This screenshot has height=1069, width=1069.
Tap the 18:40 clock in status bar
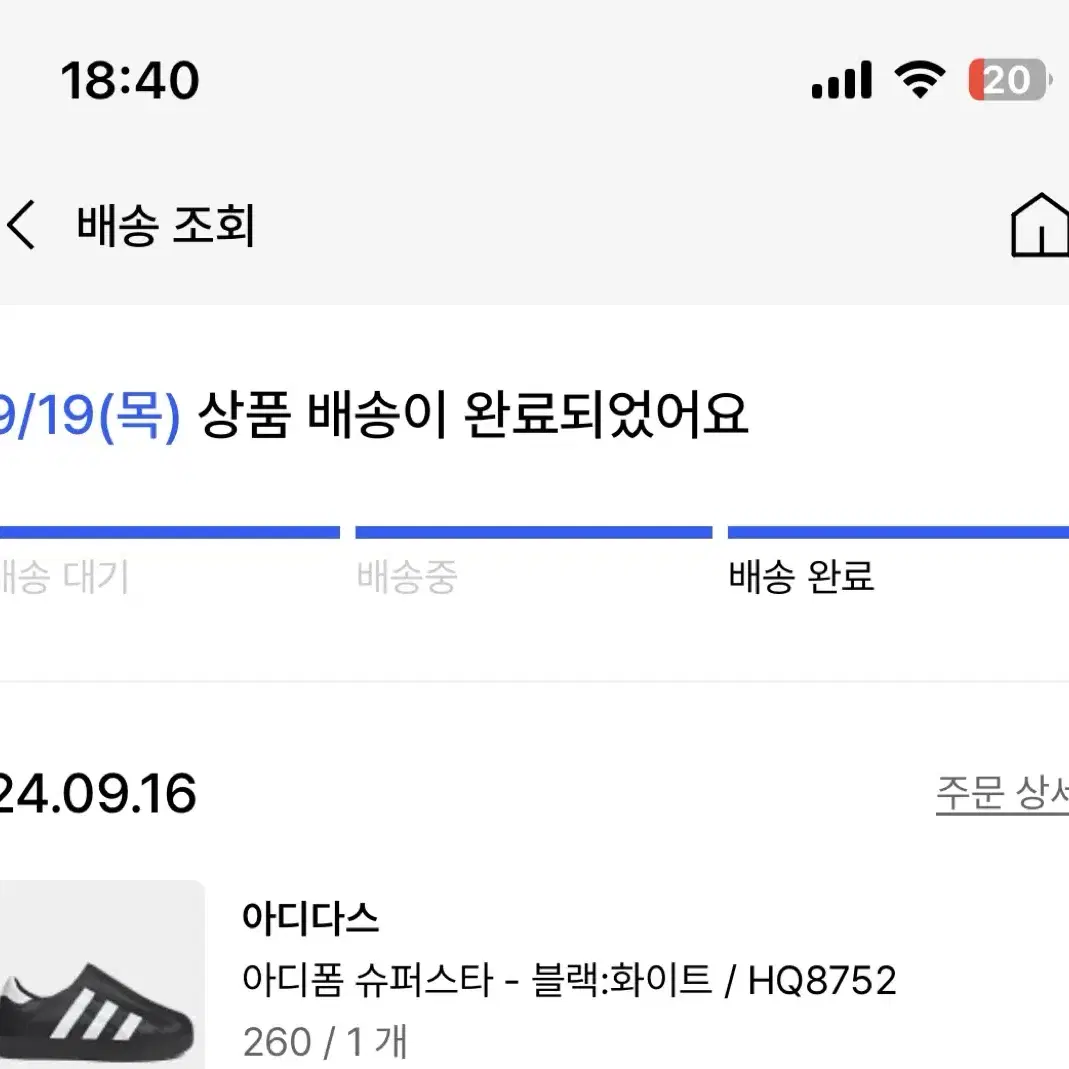point(130,80)
